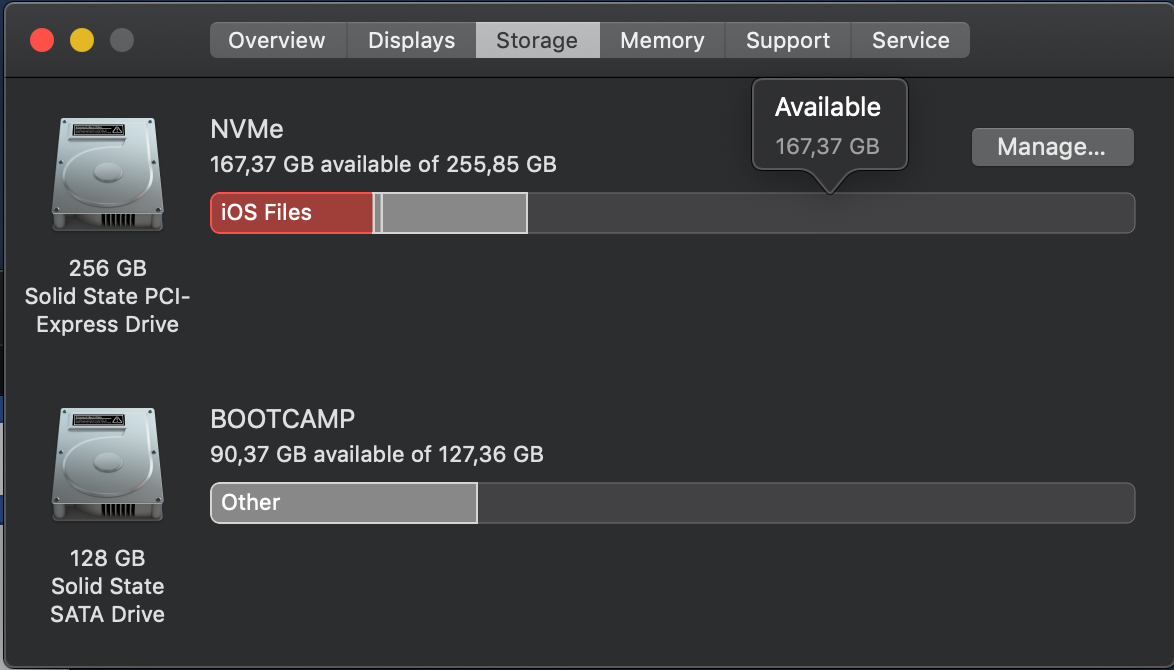Click the red iOS Files storage segment
1174x670 pixels.
tap(291, 213)
